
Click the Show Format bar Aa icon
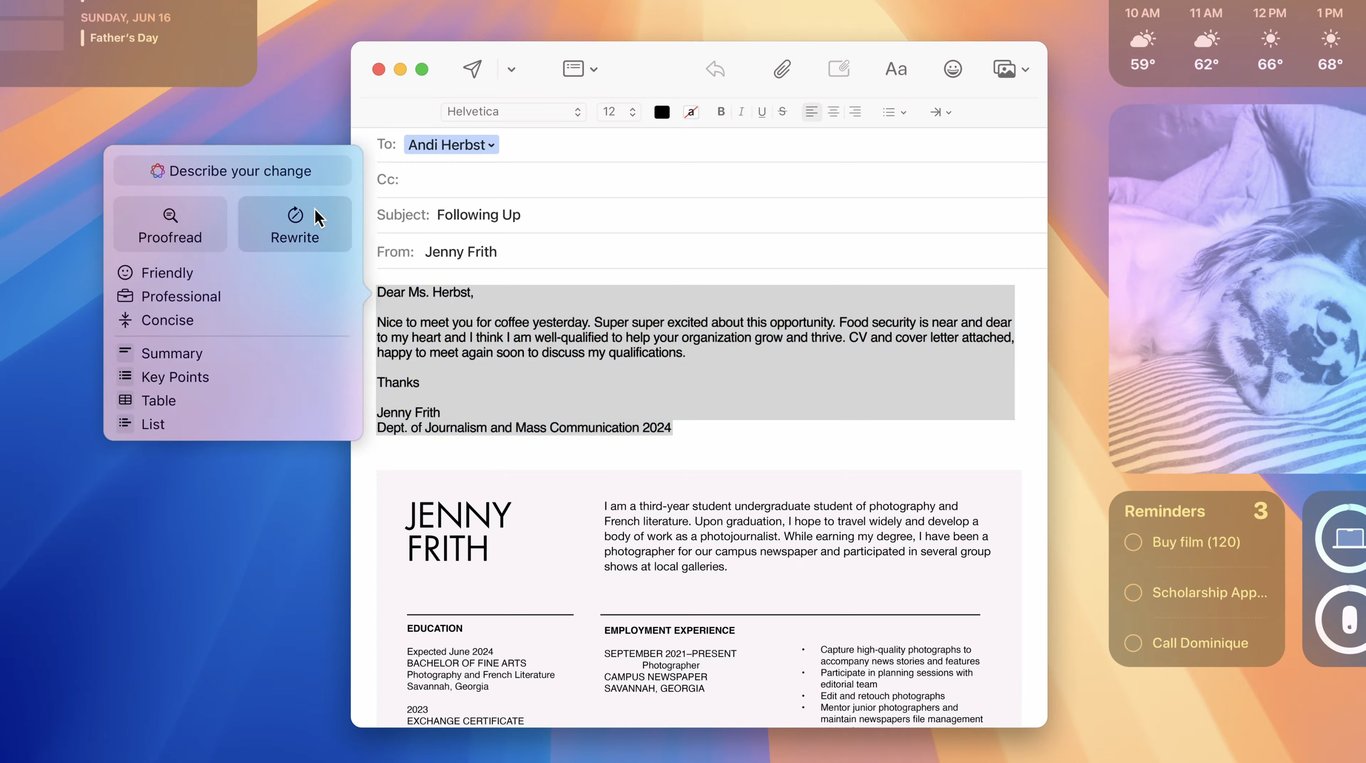tap(896, 69)
